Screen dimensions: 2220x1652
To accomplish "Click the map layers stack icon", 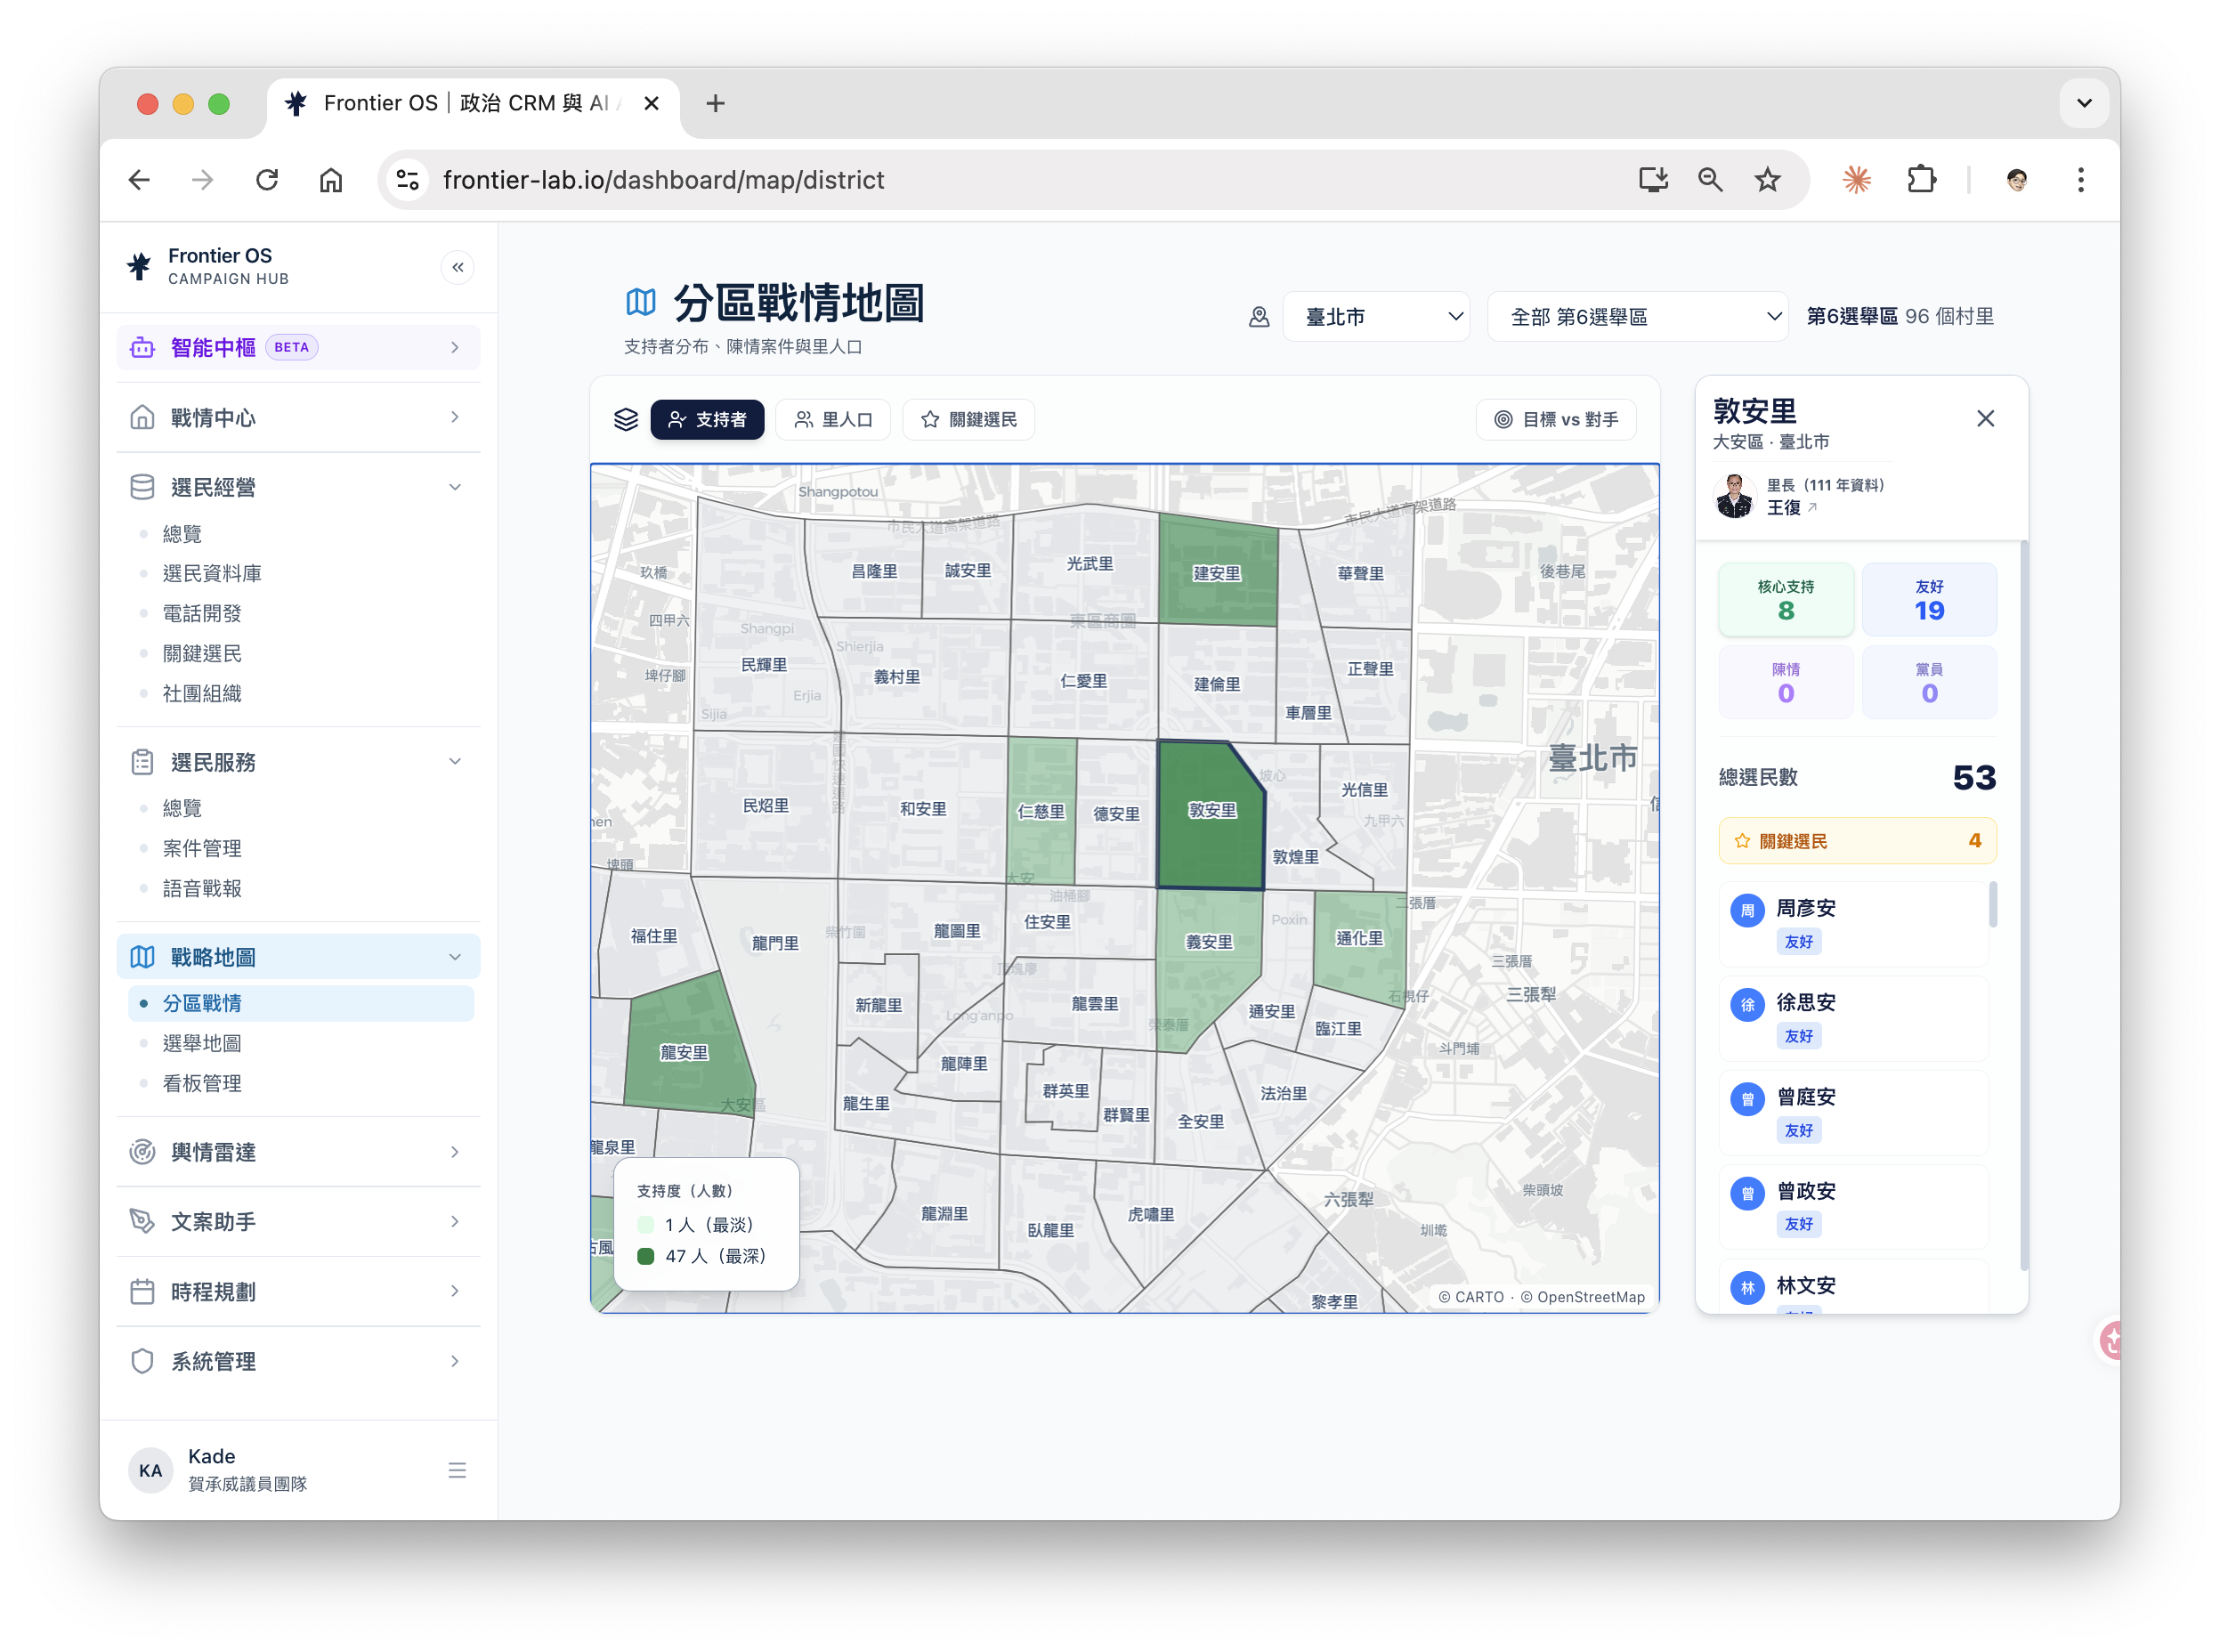I will point(626,419).
